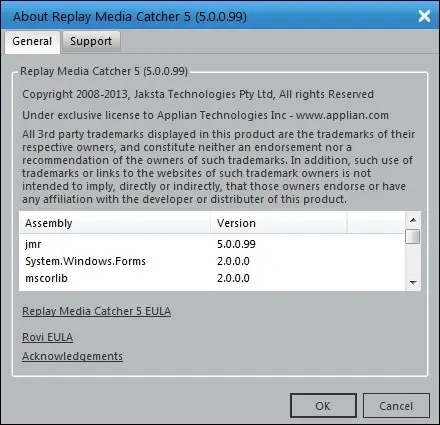The image size is (440, 425).
Task: Click the dialog title bar text
Action: click(130, 16)
